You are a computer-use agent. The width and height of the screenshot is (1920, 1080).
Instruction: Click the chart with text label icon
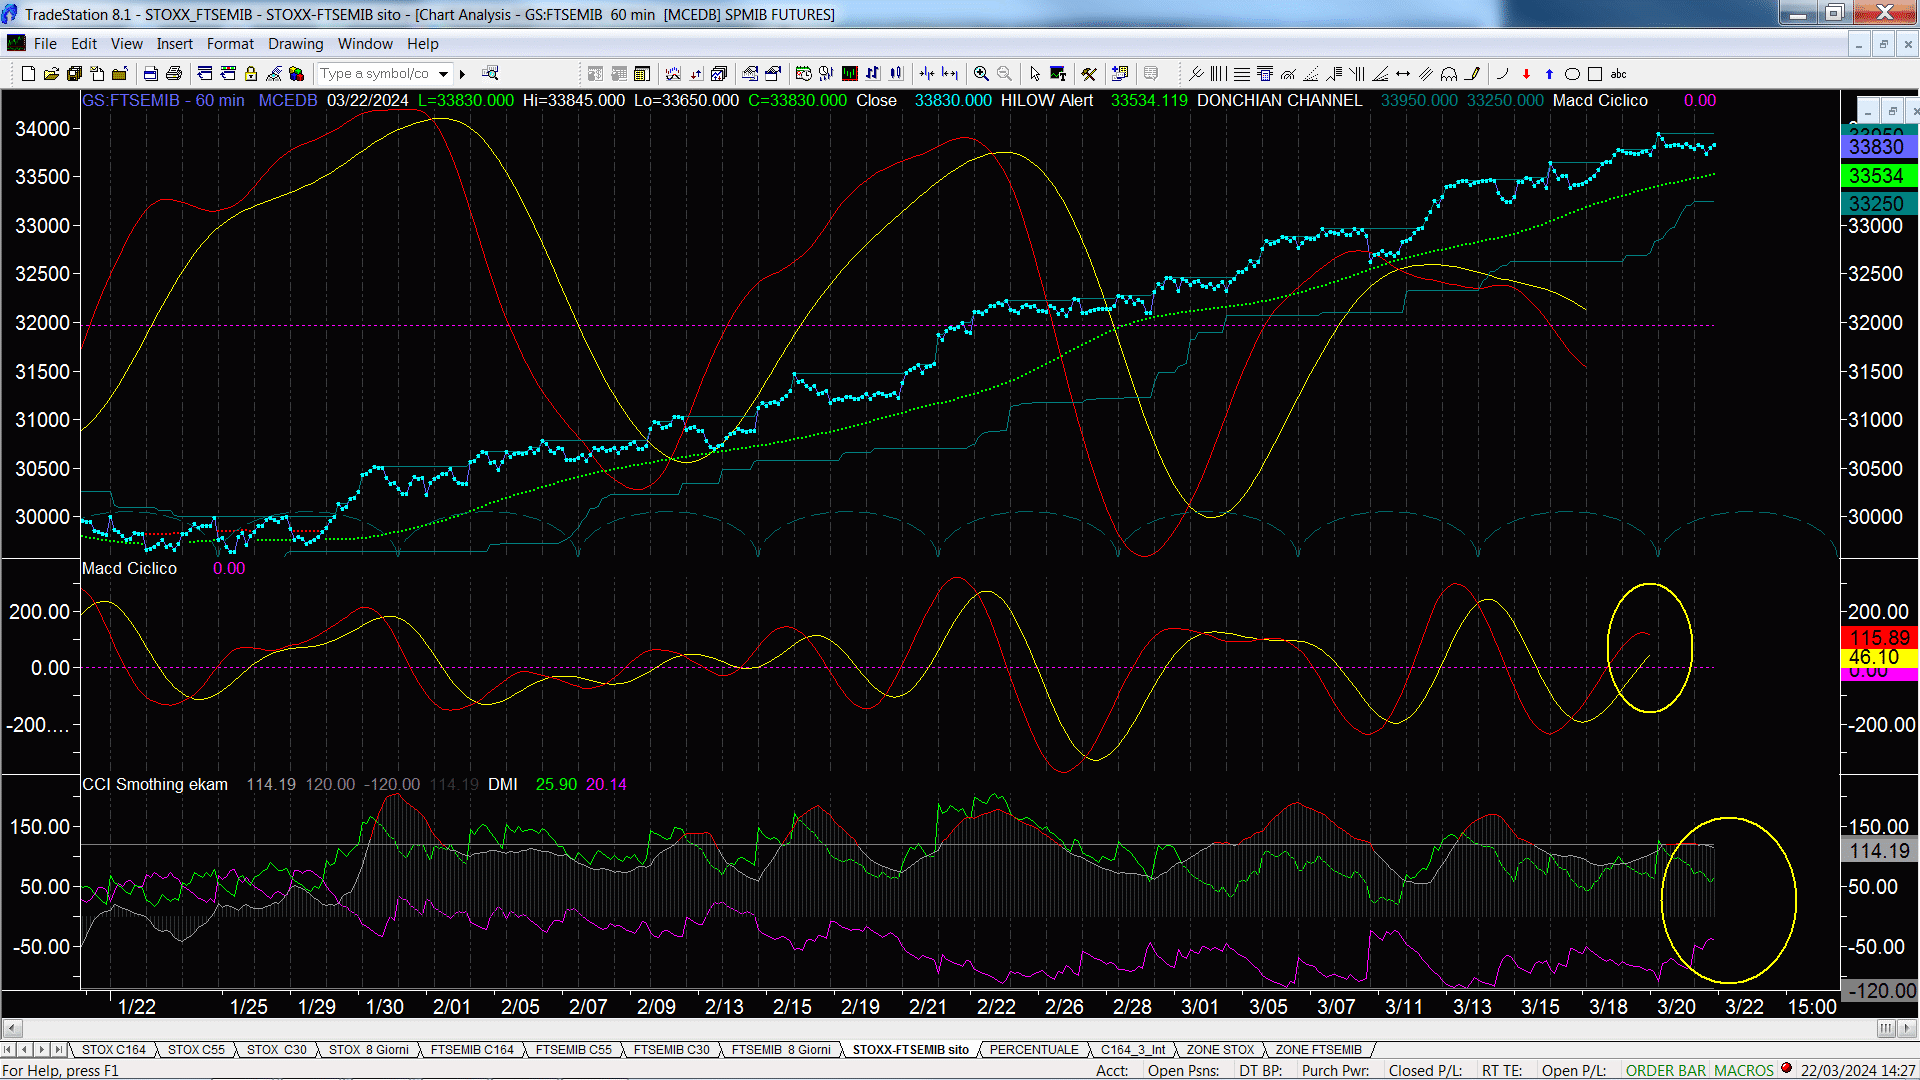pos(1058,73)
